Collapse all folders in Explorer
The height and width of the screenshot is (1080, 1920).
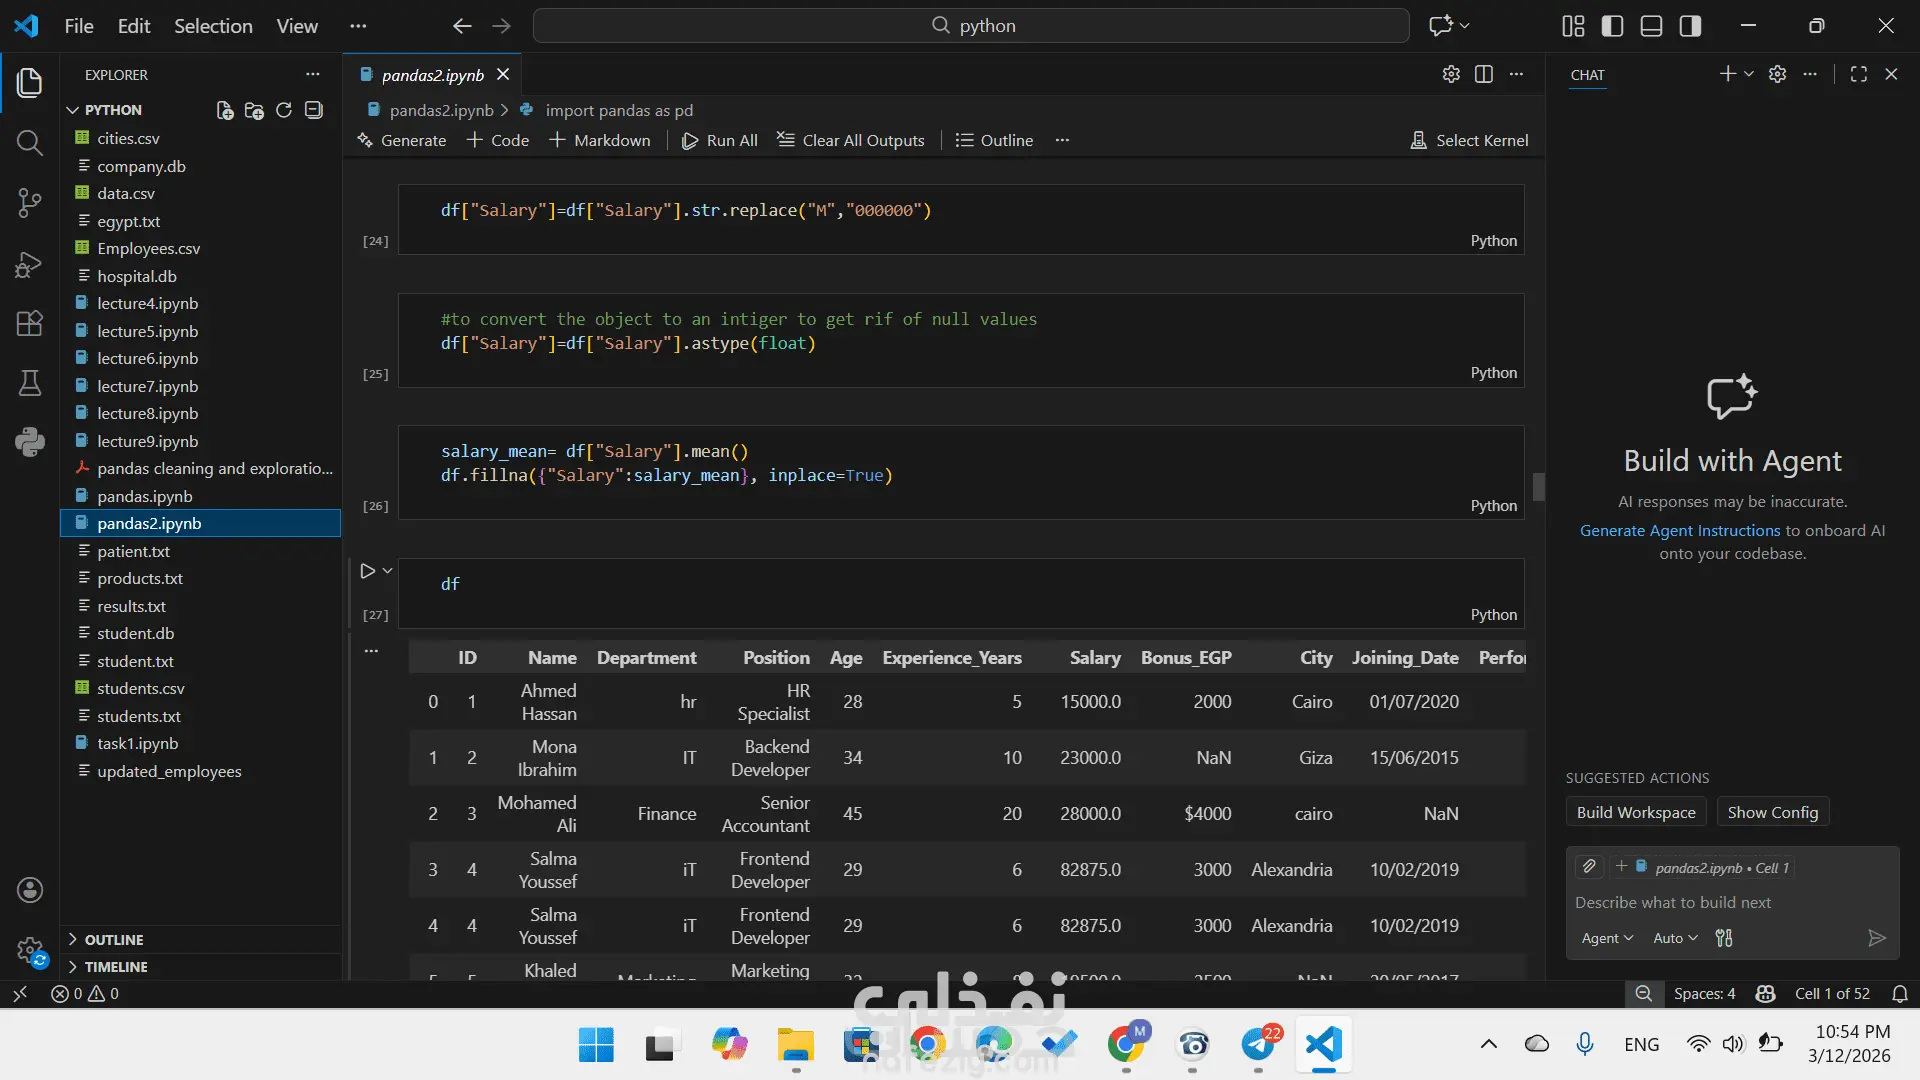(314, 110)
